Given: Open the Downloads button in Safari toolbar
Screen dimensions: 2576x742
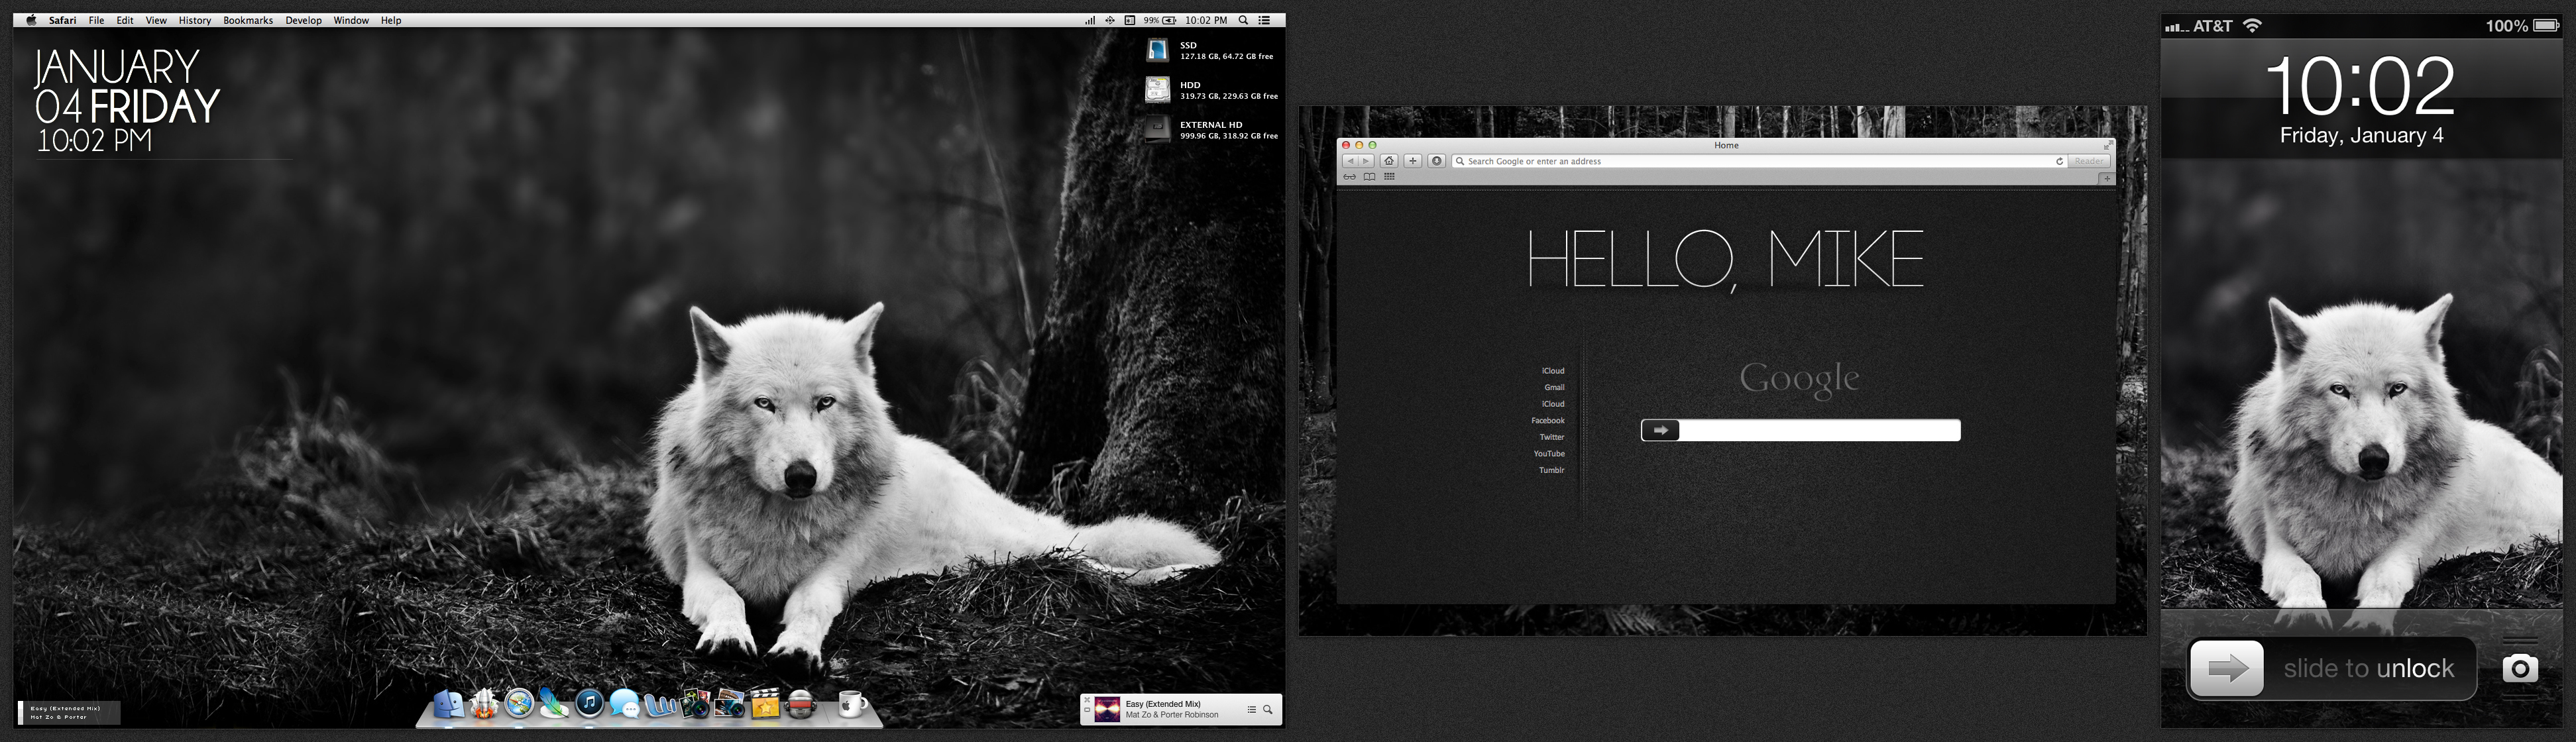Looking at the screenshot, I should [x=1436, y=161].
